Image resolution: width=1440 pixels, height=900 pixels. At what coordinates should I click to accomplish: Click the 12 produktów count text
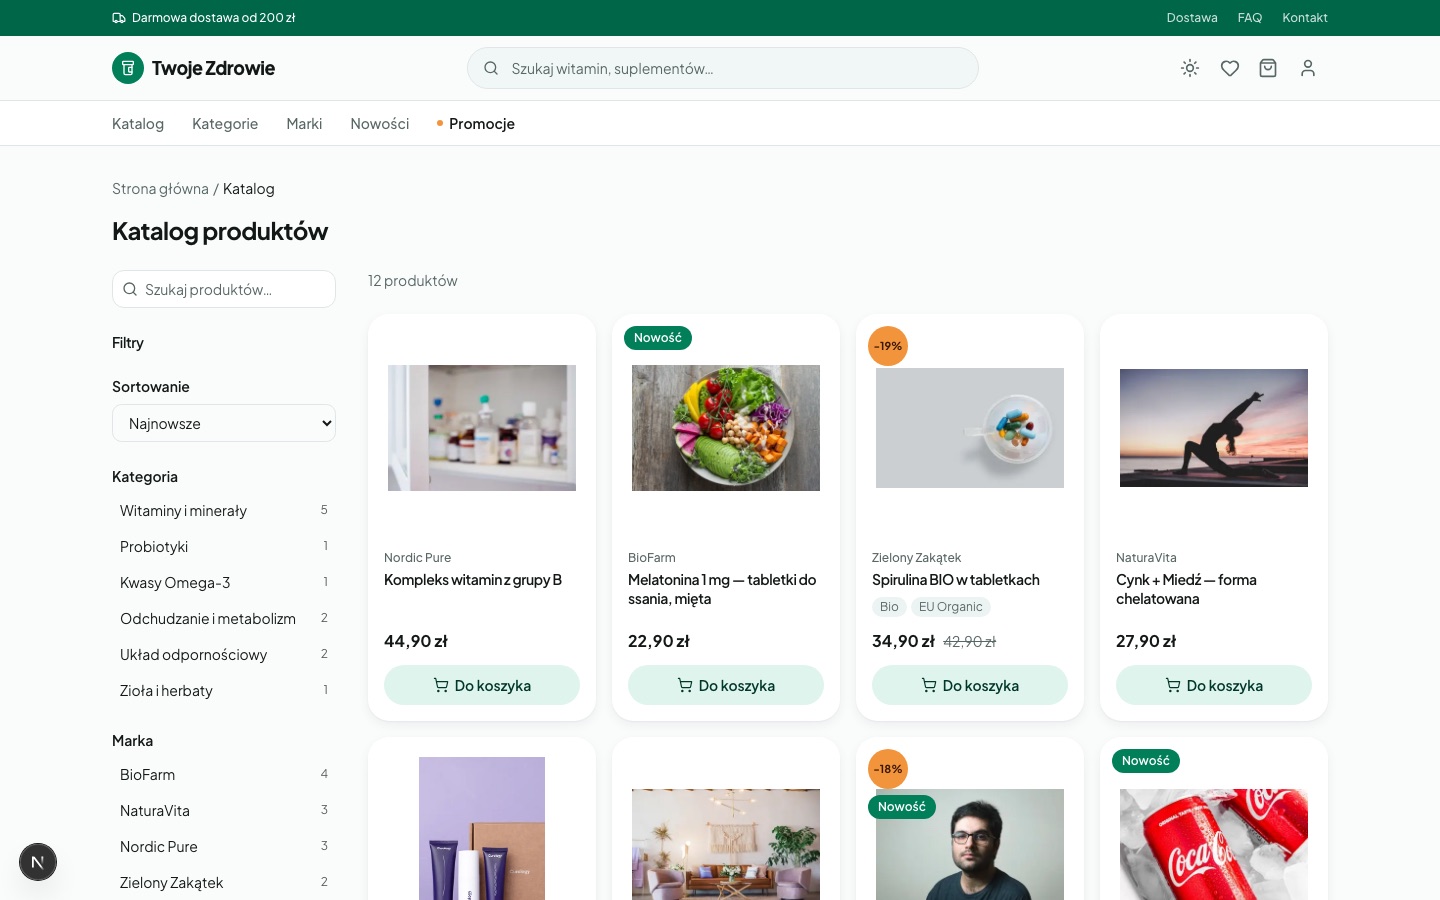413,281
